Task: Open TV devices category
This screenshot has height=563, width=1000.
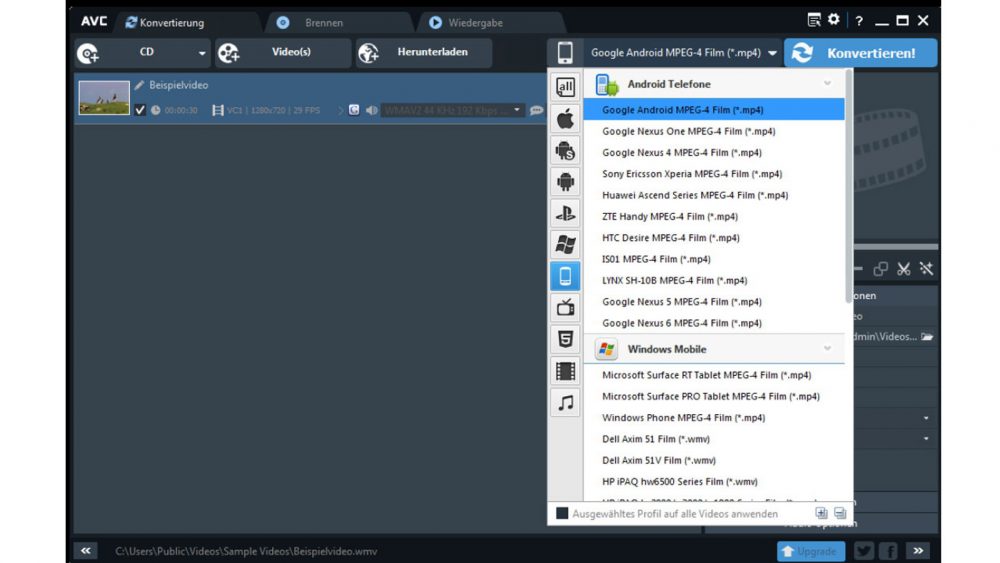Action: click(565, 307)
